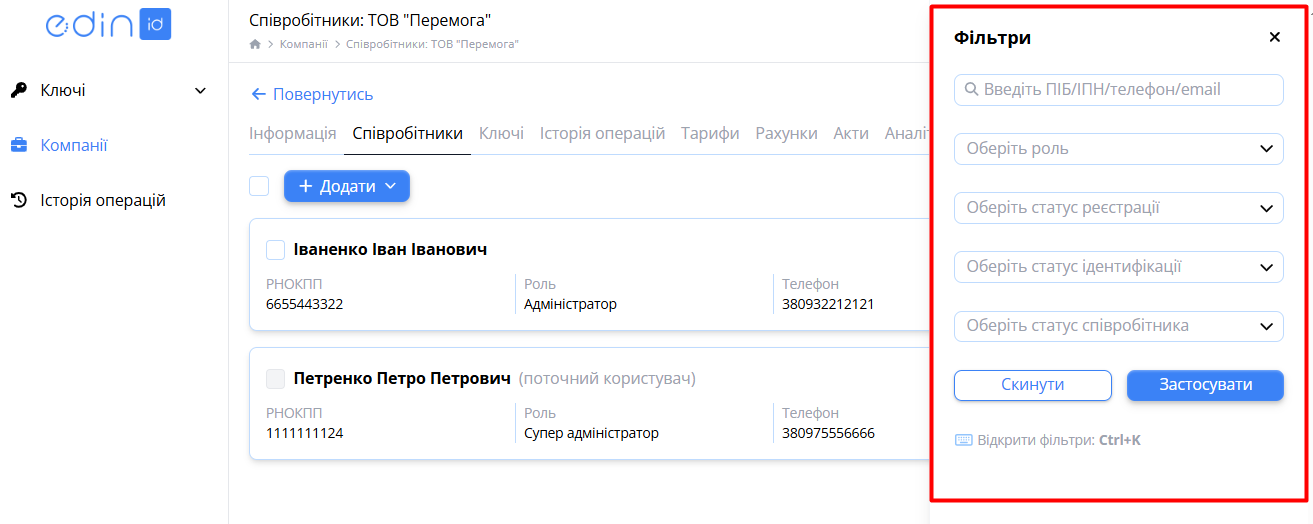The height and width of the screenshot is (524, 1313).
Task: Open the Оберіть роль dropdown
Action: click(x=1119, y=149)
